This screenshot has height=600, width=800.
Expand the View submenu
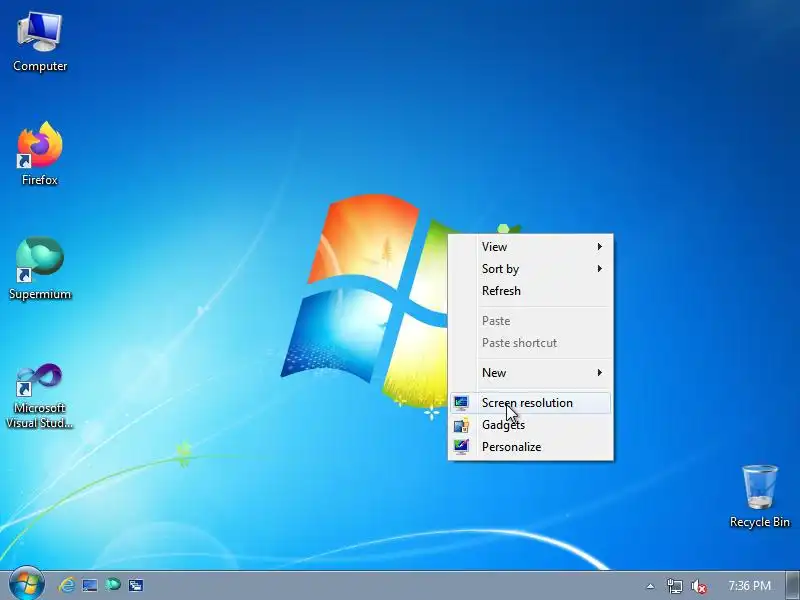531,247
